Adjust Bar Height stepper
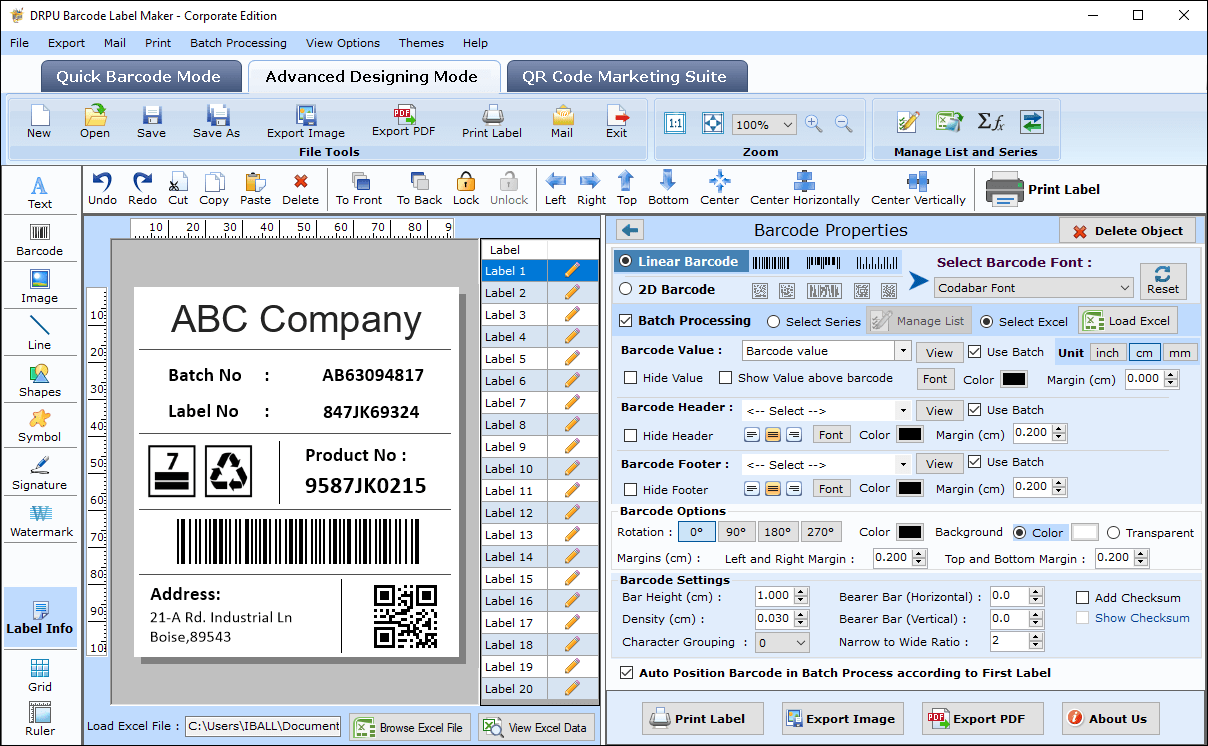The height and width of the screenshot is (746, 1208). pos(800,596)
